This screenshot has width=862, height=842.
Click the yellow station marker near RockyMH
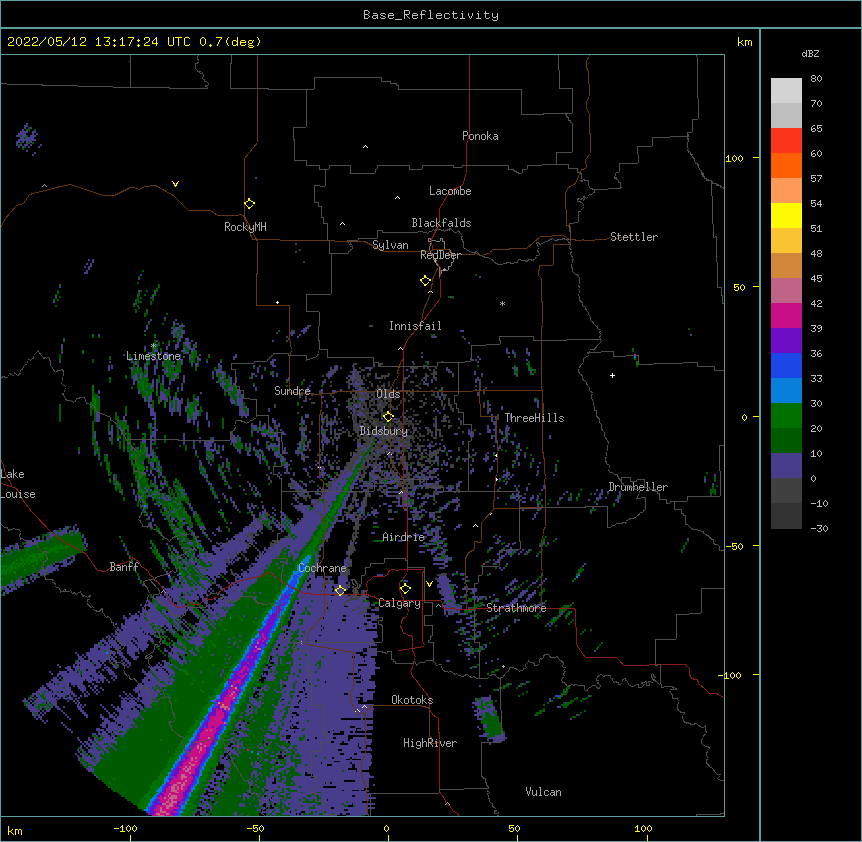pos(249,204)
